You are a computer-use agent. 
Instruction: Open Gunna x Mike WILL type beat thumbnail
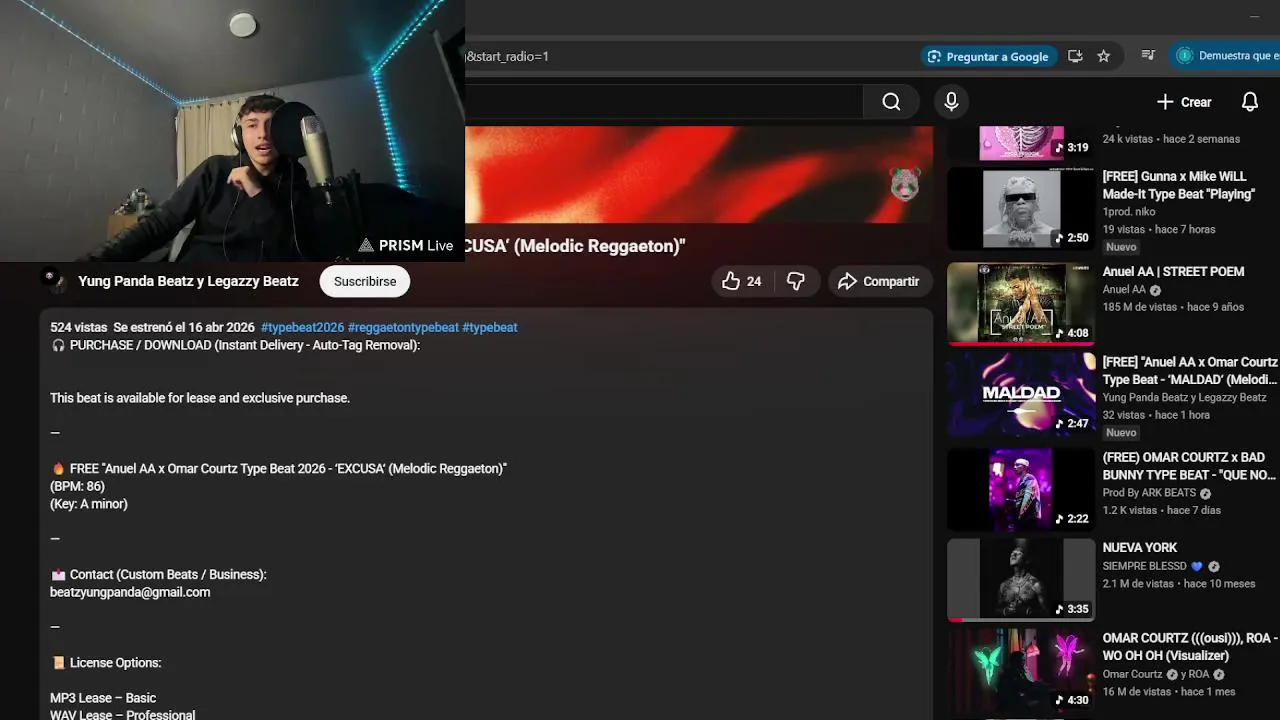click(x=1021, y=207)
